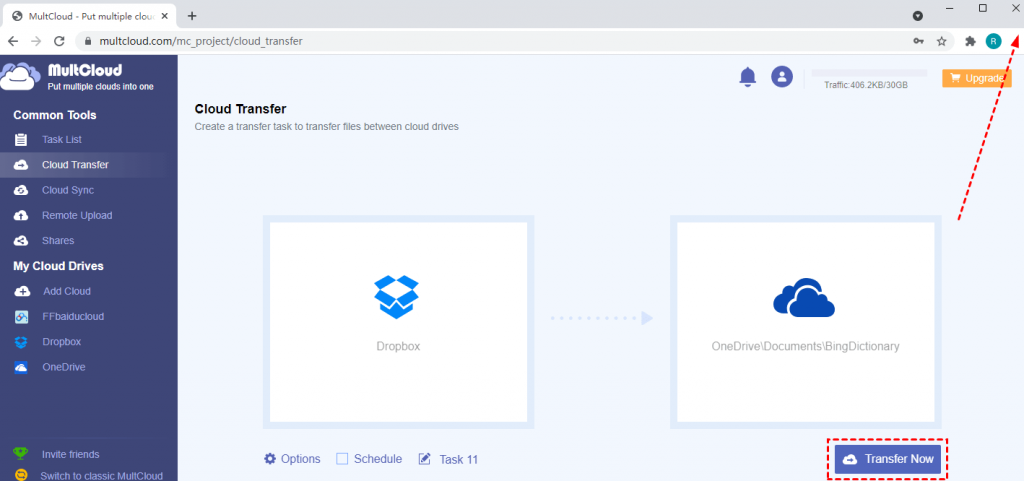Click Add Cloud link
Image resolution: width=1024 pixels, height=481 pixels.
(x=67, y=292)
